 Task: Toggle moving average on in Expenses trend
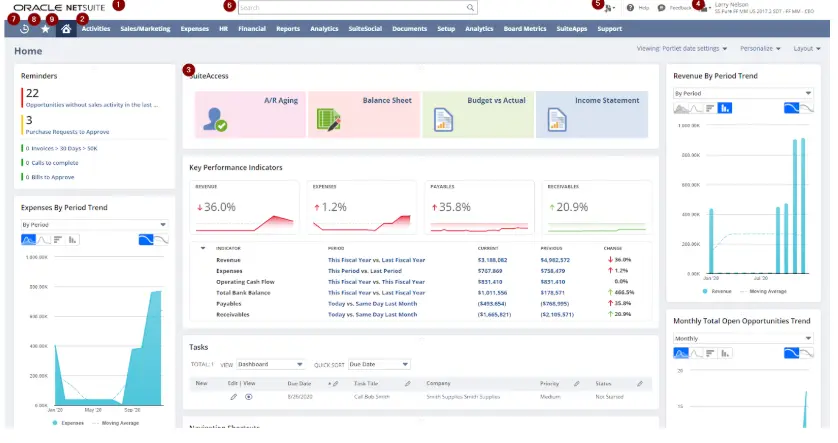[146, 239]
